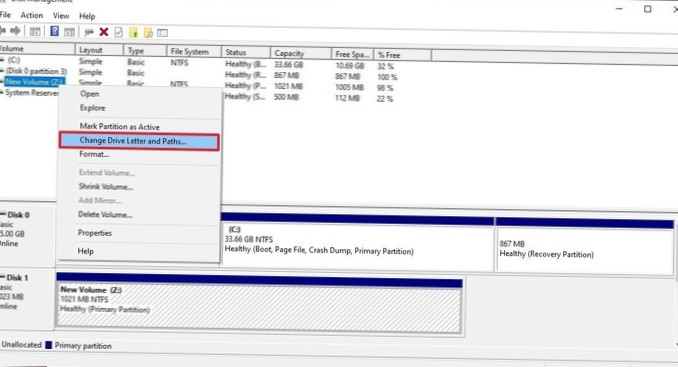Select the (C:) 33.66 GB NTFS partition block
The image size is (678, 367).
click(x=357, y=241)
